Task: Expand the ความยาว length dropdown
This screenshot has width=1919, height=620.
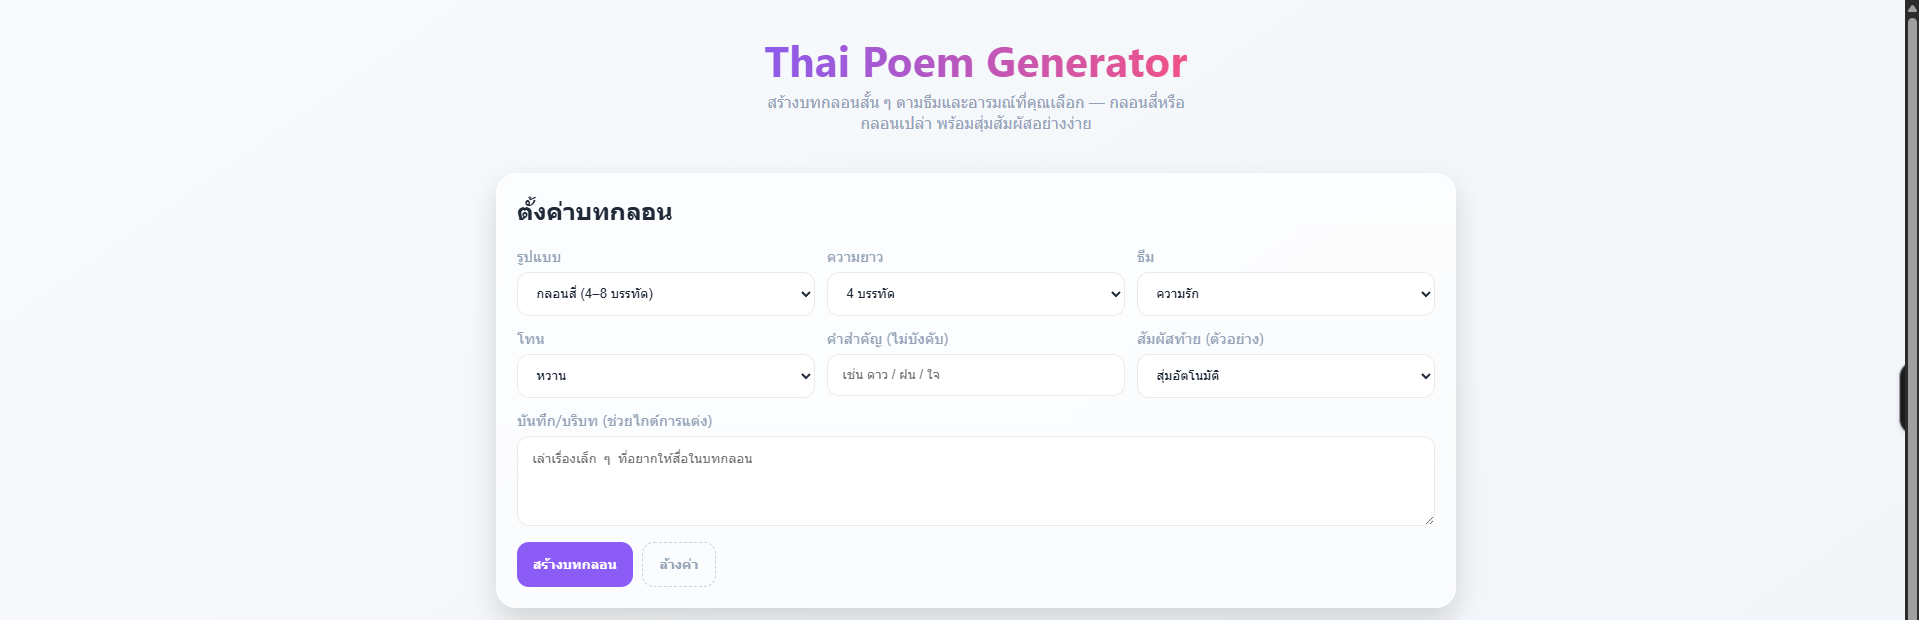Action: pos(975,294)
